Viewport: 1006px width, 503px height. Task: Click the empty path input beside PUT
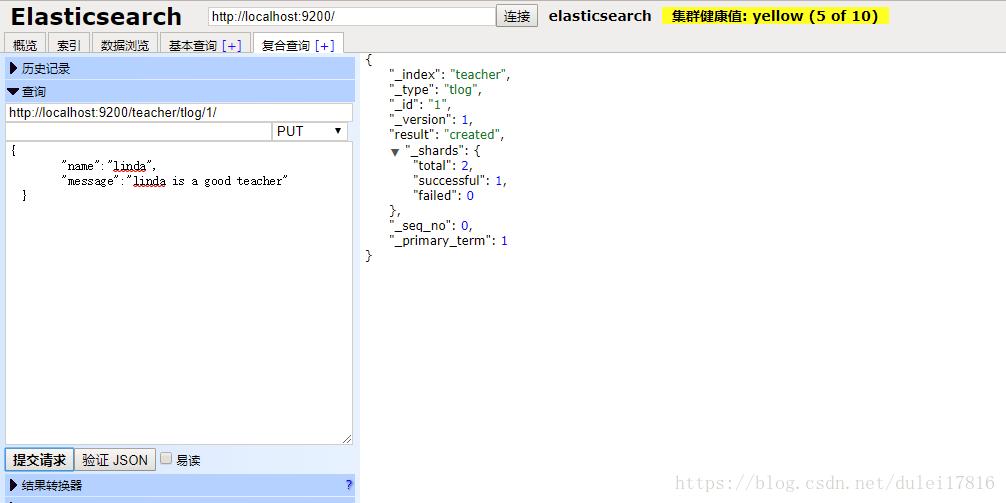click(x=139, y=131)
